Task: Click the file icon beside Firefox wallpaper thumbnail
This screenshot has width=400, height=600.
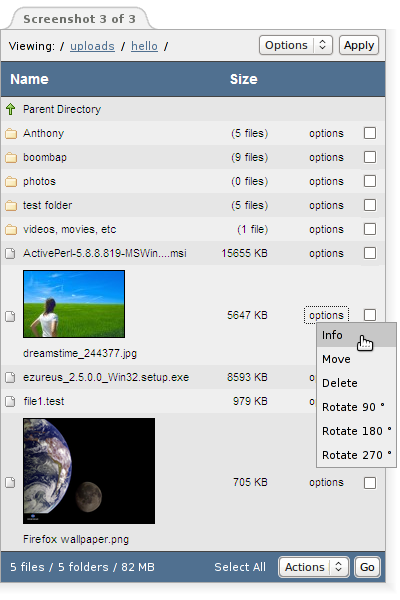Action: [x=10, y=483]
